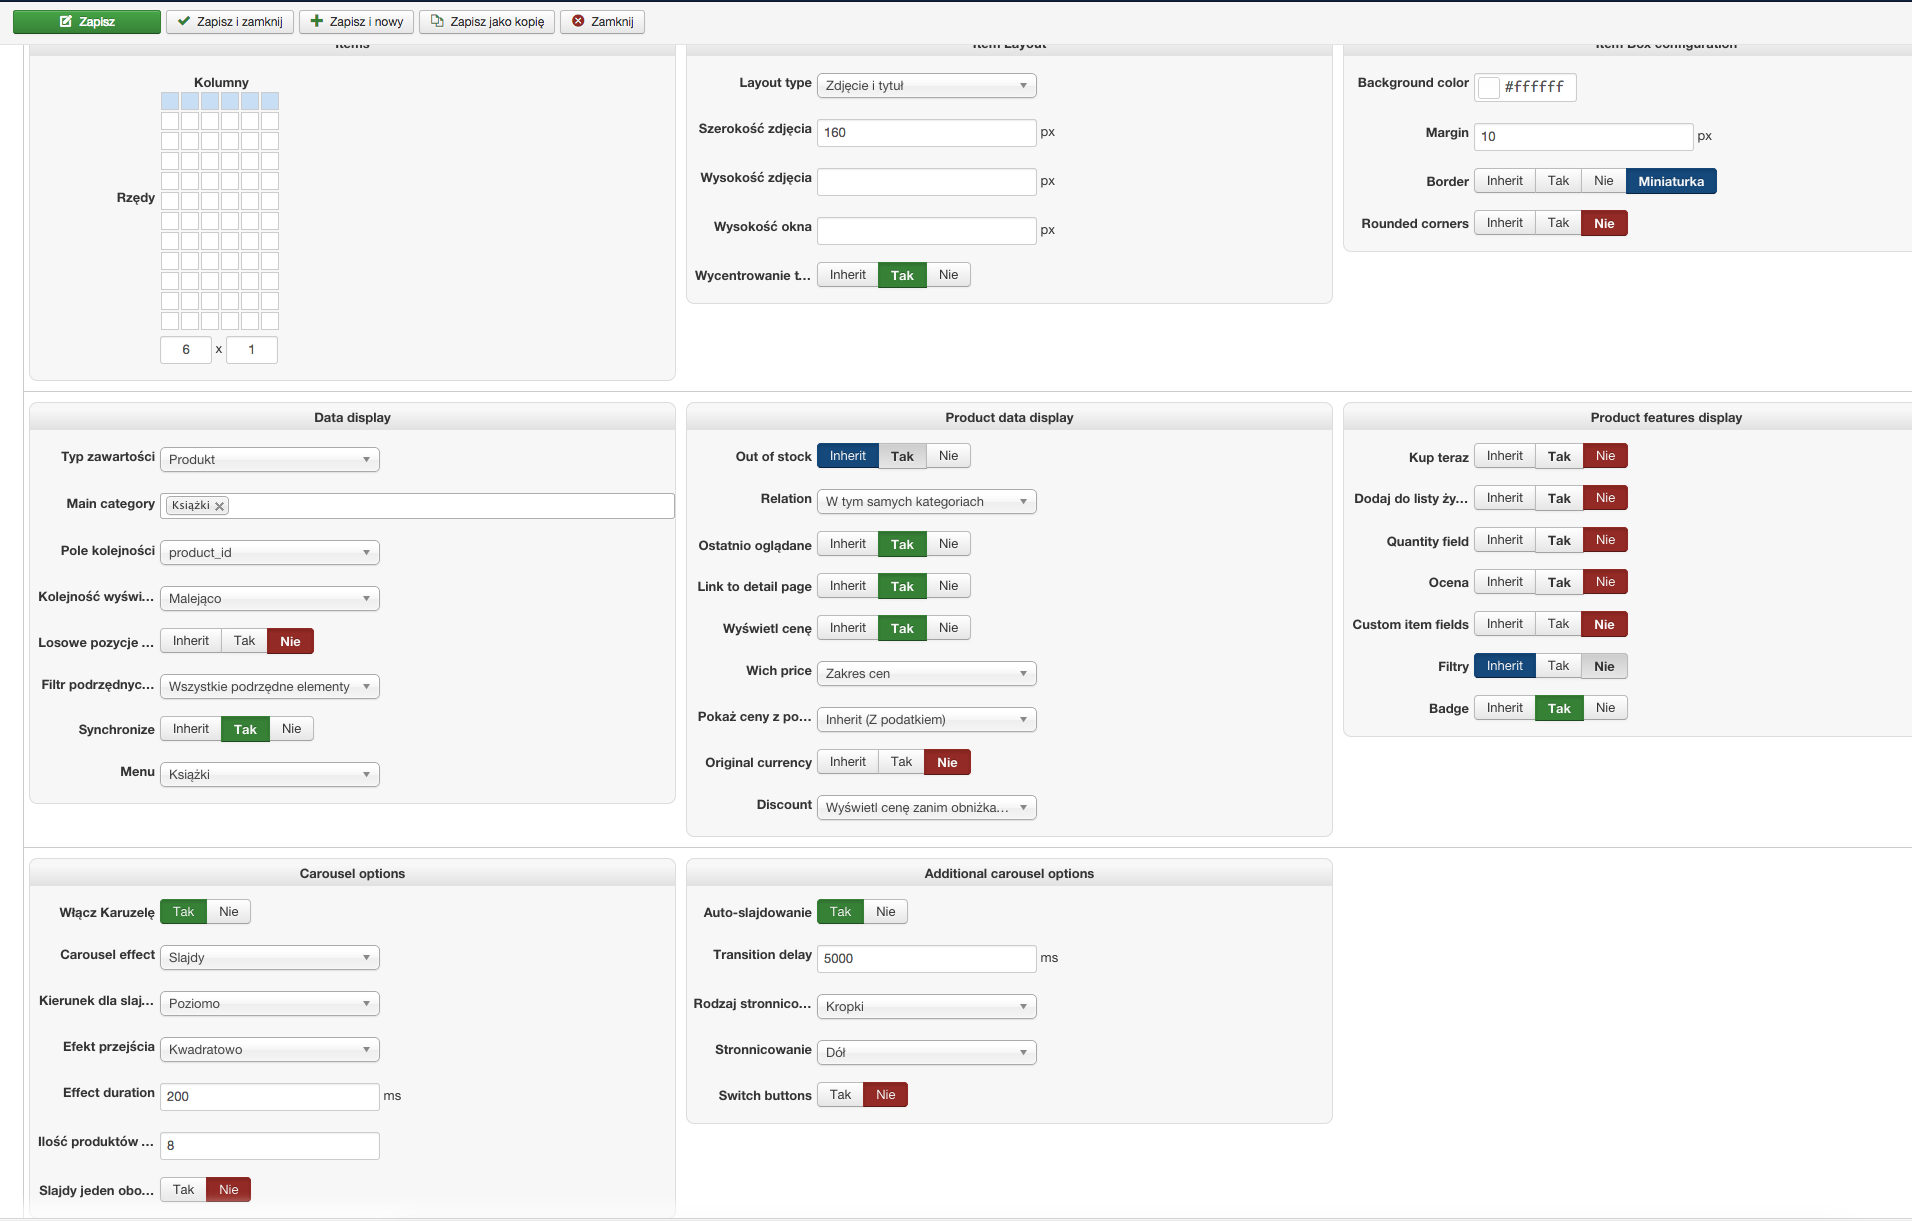This screenshot has width=1912, height=1221.
Task: Set Wyświetl cenę to Nie
Action: point(948,628)
